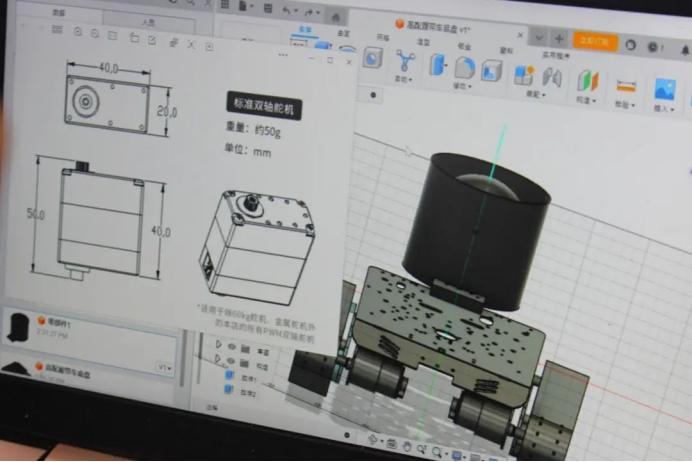Click the image viewer edit pencil icon

click(x=152, y=40)
